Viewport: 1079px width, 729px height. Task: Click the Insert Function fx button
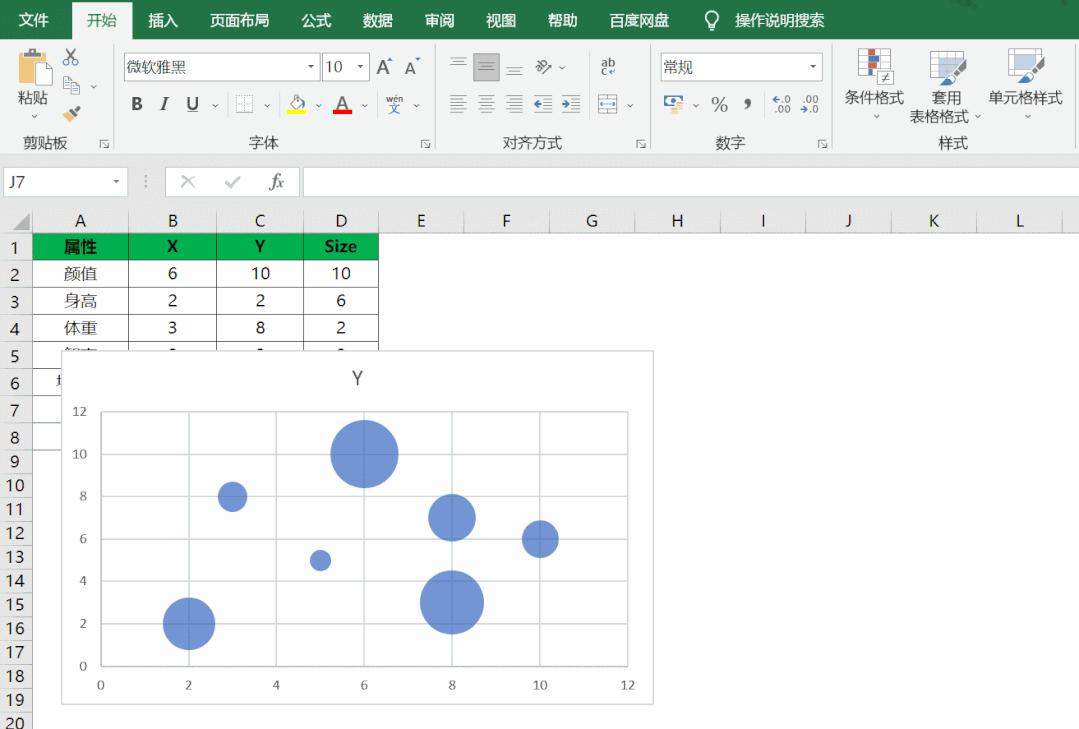276,182
